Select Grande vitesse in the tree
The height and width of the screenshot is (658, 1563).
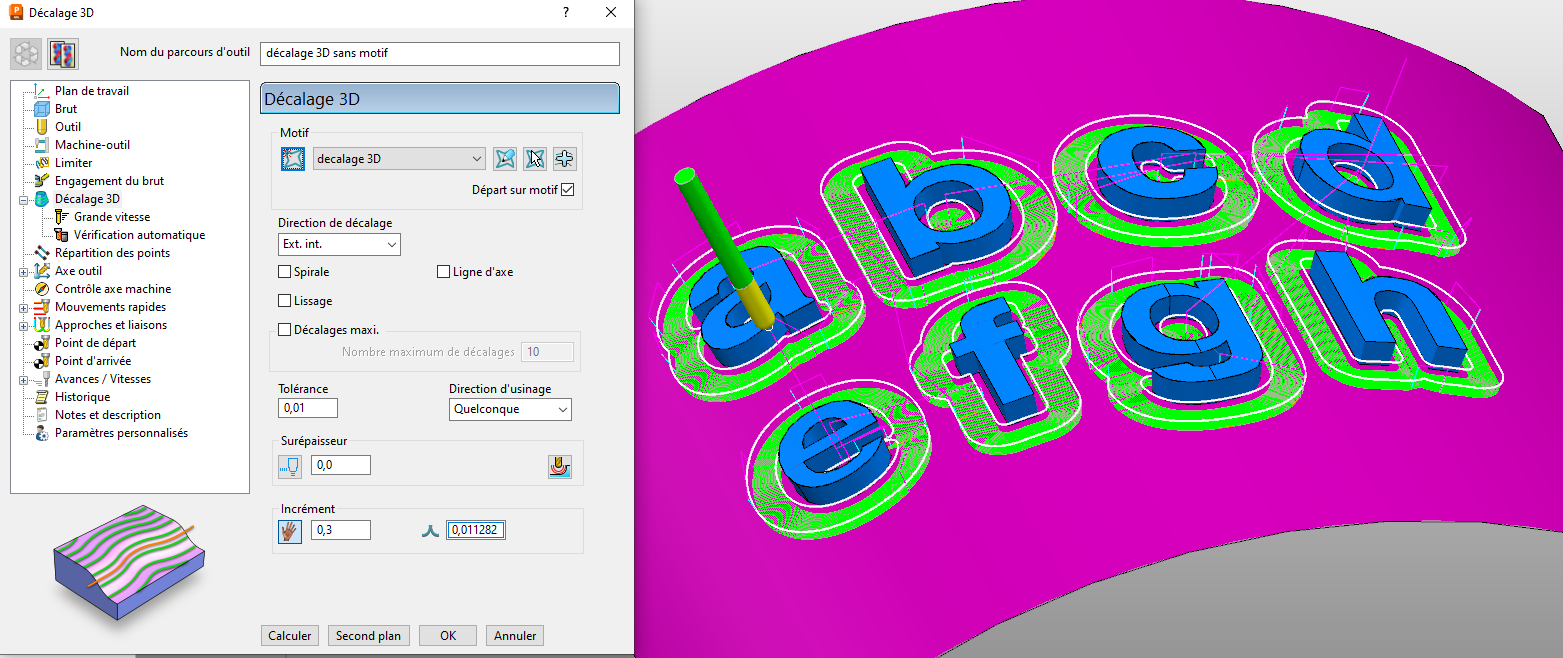click(x=112, y=217)
